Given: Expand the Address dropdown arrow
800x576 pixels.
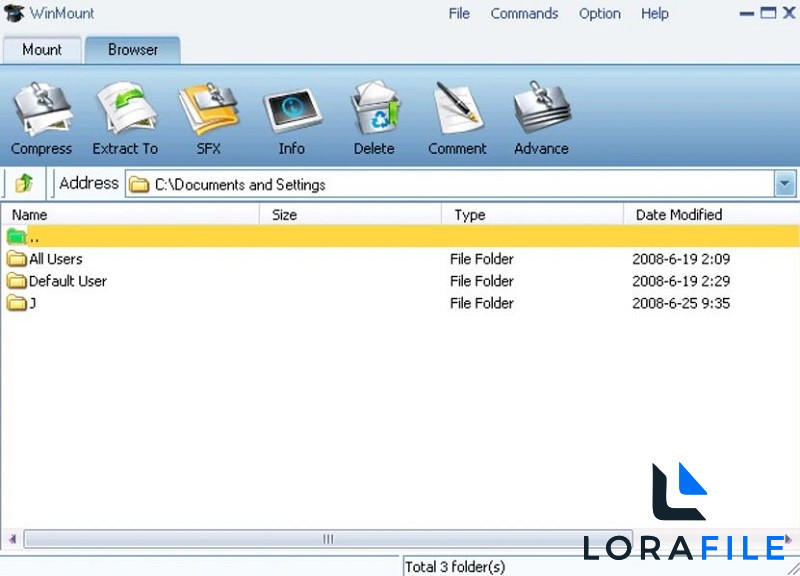Looking at the screenshot, I should pos(785,184).
